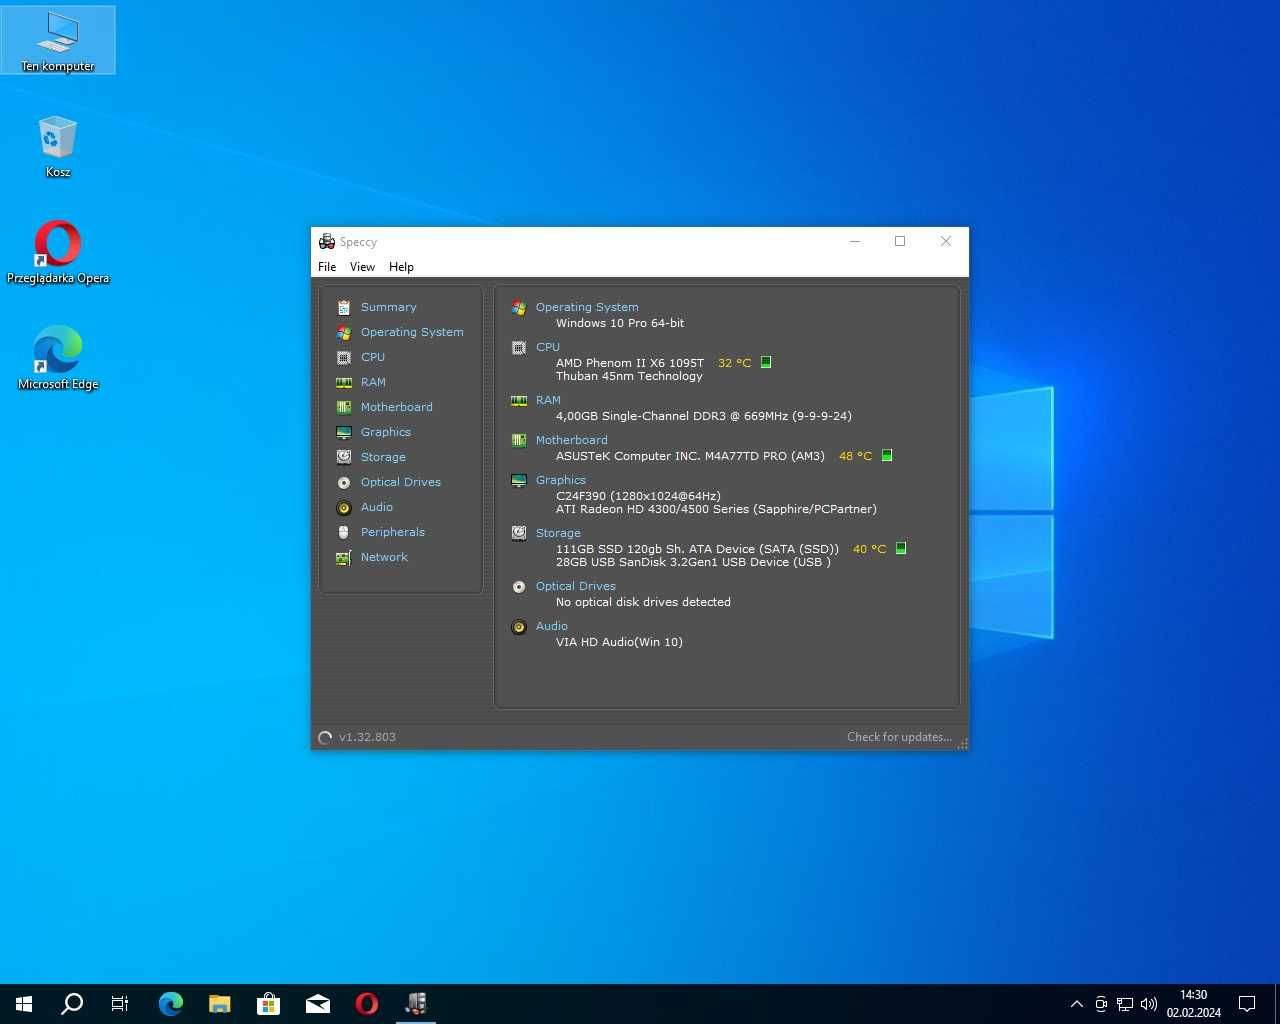Click version v1.32.803 in status bar
Screen dimensions: 1280x1024
click(367, 737)
